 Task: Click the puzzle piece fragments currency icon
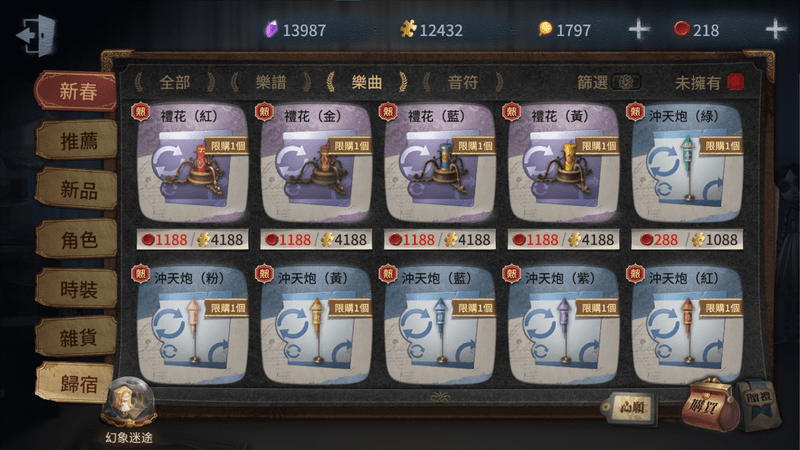tap(408, 29)
